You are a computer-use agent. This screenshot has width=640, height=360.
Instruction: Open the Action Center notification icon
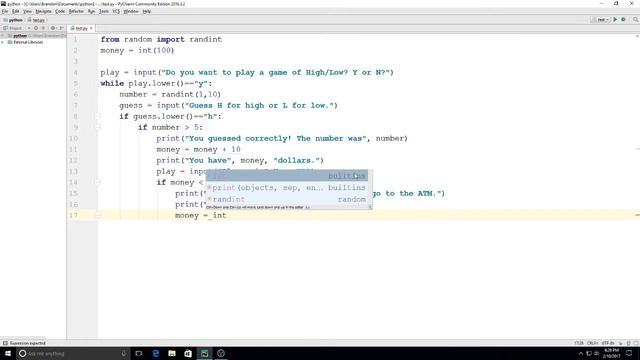(x=629, y=353)
